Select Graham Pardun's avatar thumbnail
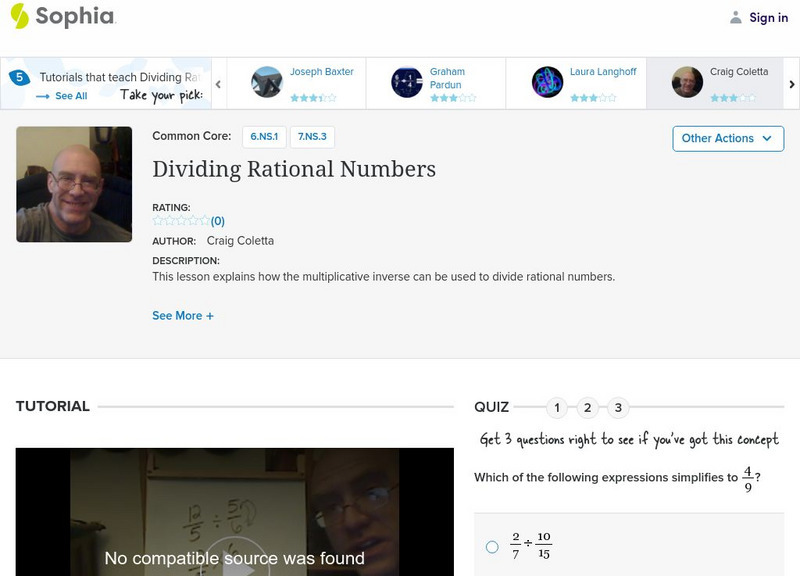Screen dimensions: 800x576 point(407,82)
